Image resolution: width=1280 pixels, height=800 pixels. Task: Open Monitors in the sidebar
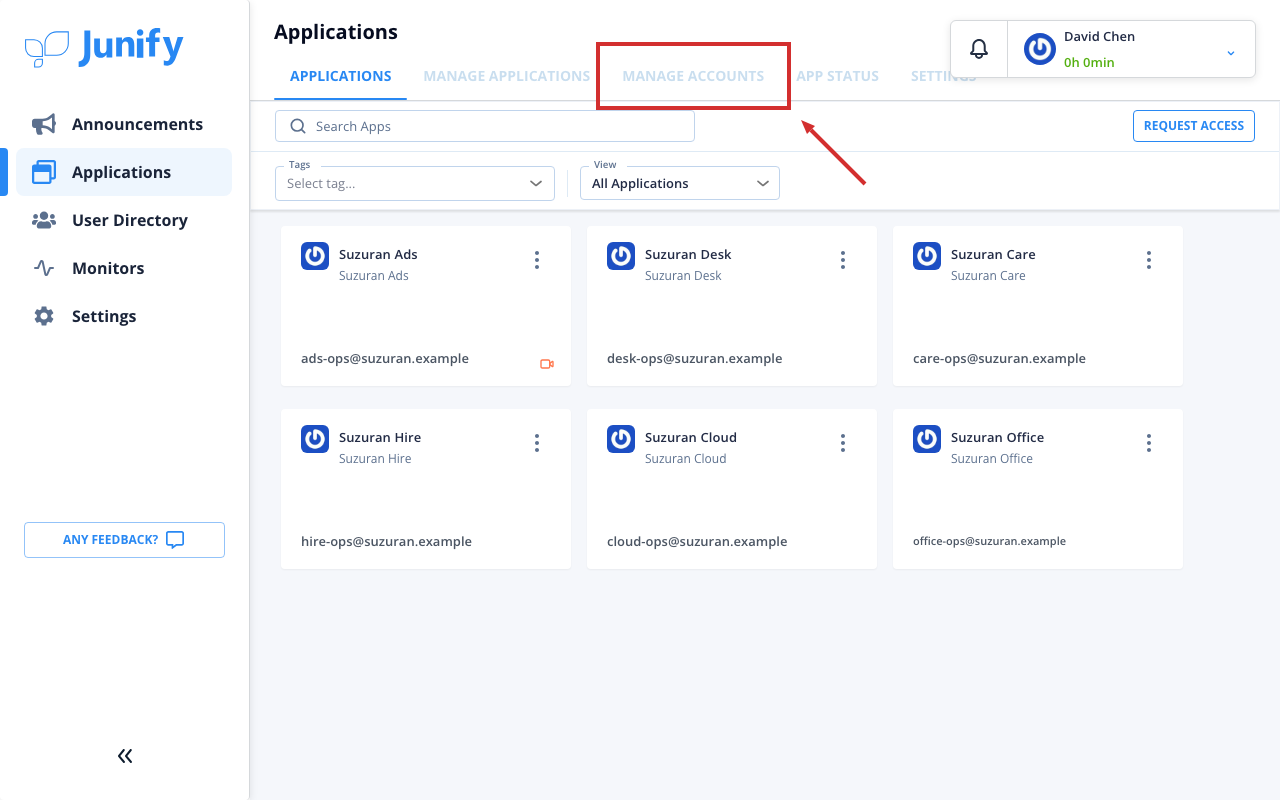(124, 268)
